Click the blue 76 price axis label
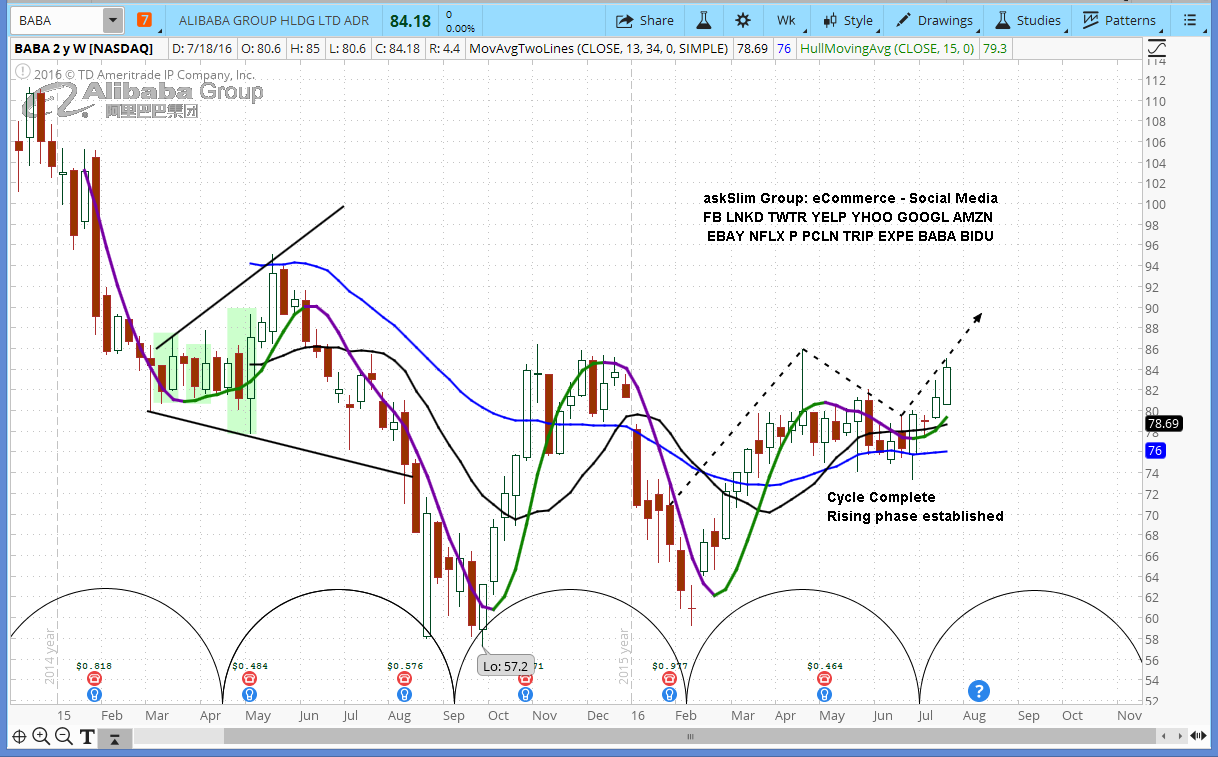This screenshot has width=1218, height=757. [1154, 450]
